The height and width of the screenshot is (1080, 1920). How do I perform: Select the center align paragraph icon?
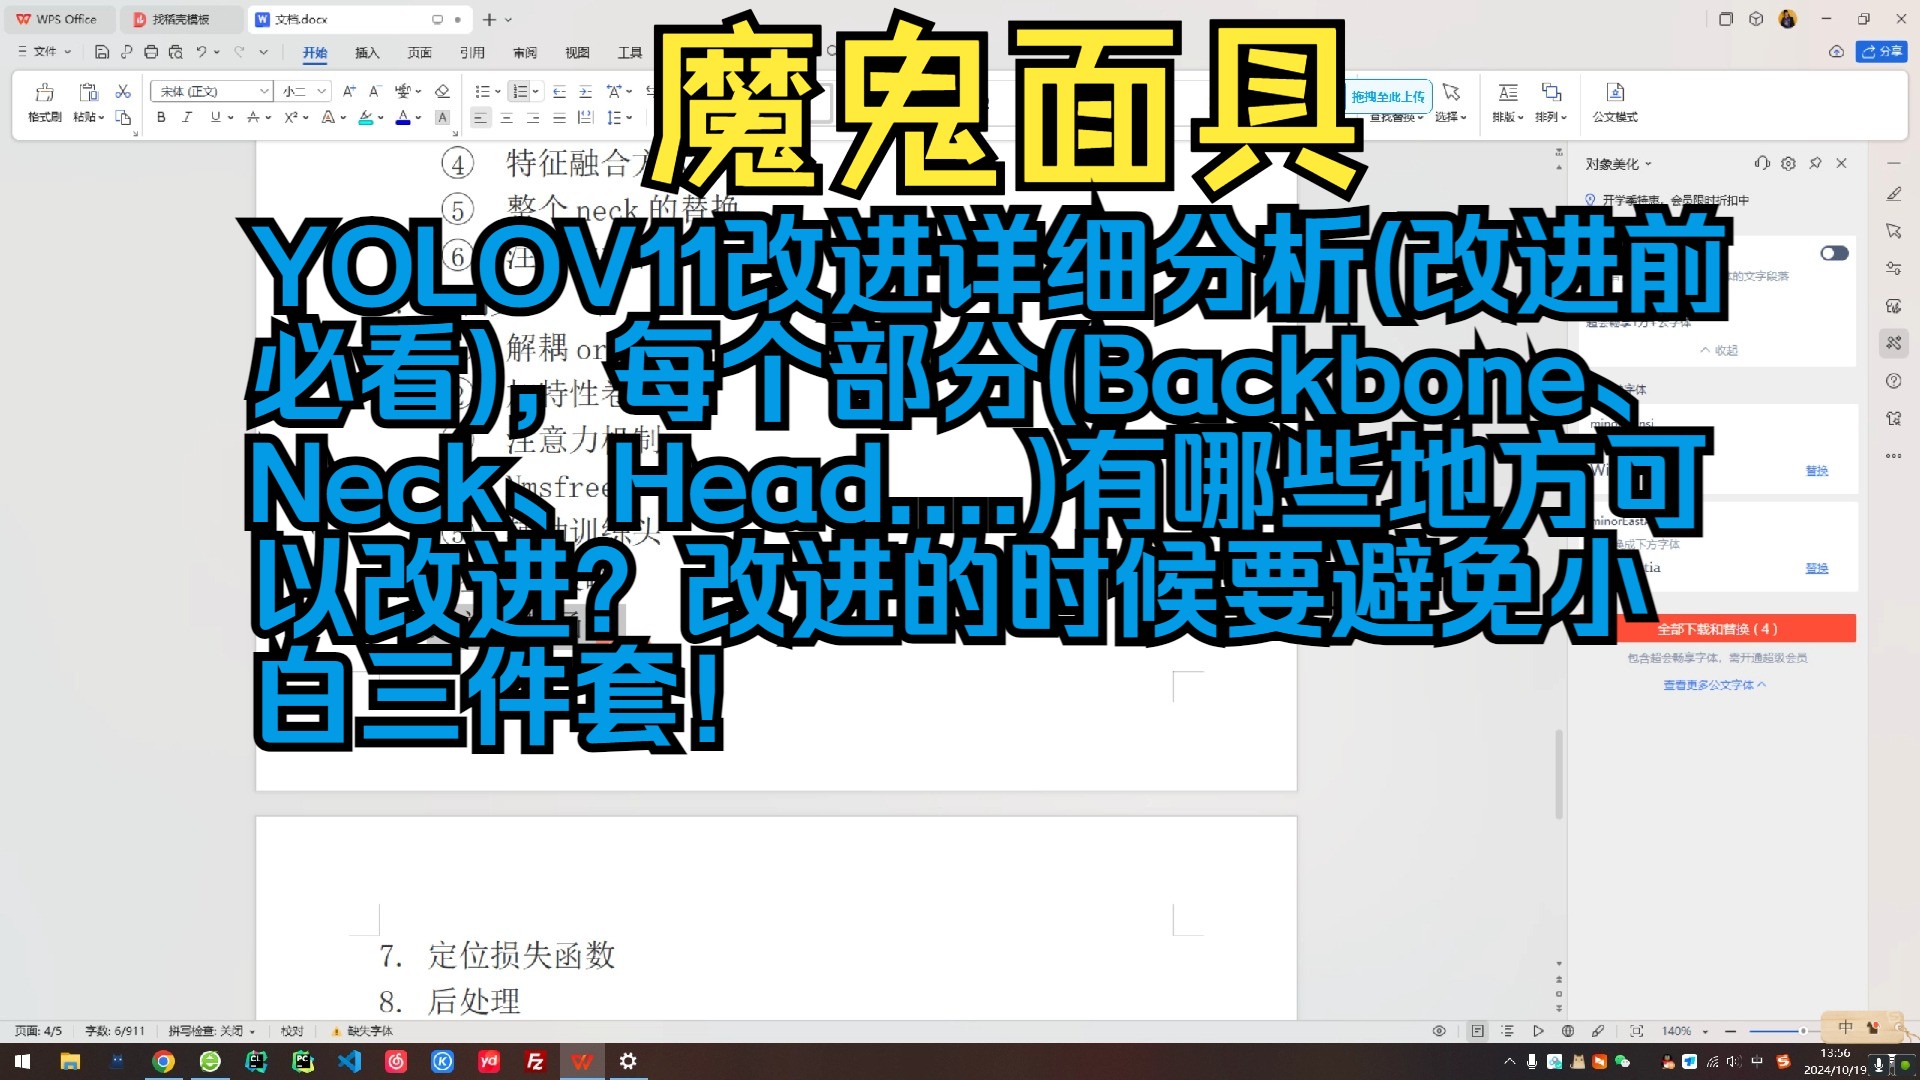pyautogui.click(x=507, y=118)
